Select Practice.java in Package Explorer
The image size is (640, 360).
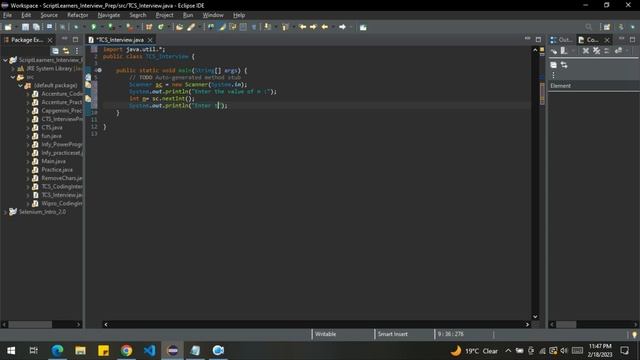57,170
